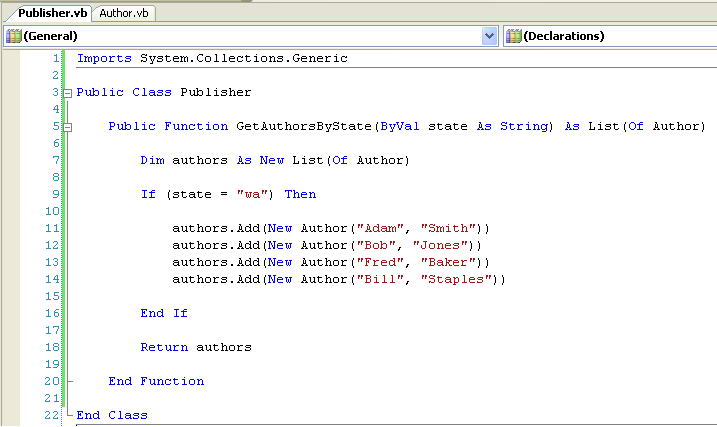
Task: Switch to the Author.vb tab
Action: pyautogui.click(x=123, y=13)
